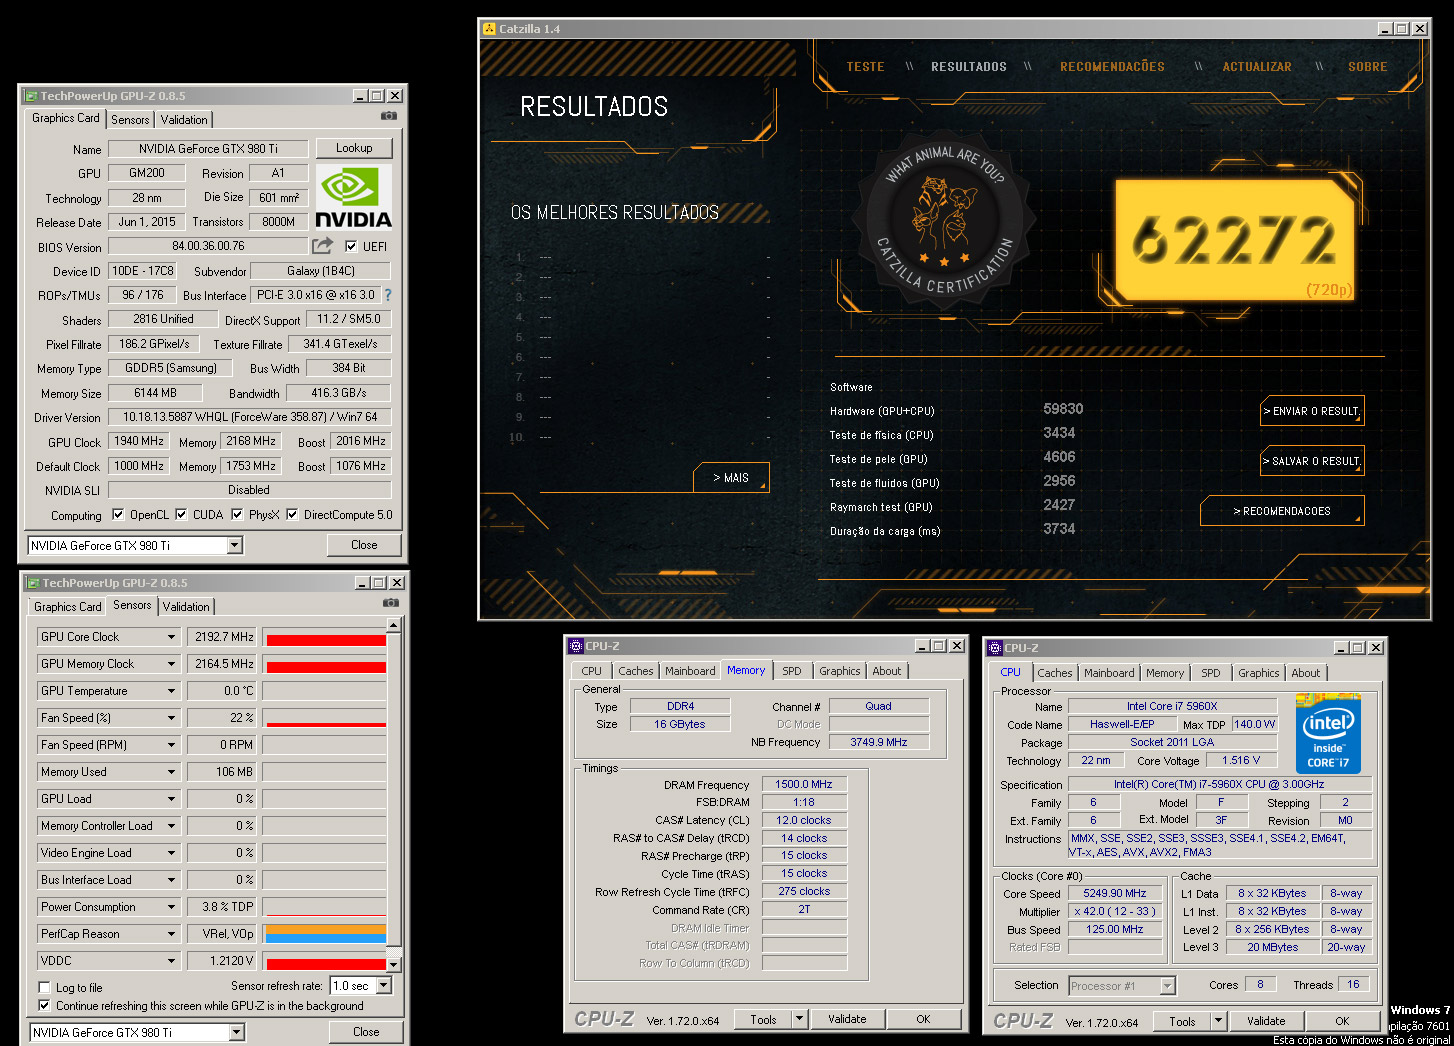
Task: Expand the Fan Speed (%) sensor dropdown
Action: click(x=171, y=718)
